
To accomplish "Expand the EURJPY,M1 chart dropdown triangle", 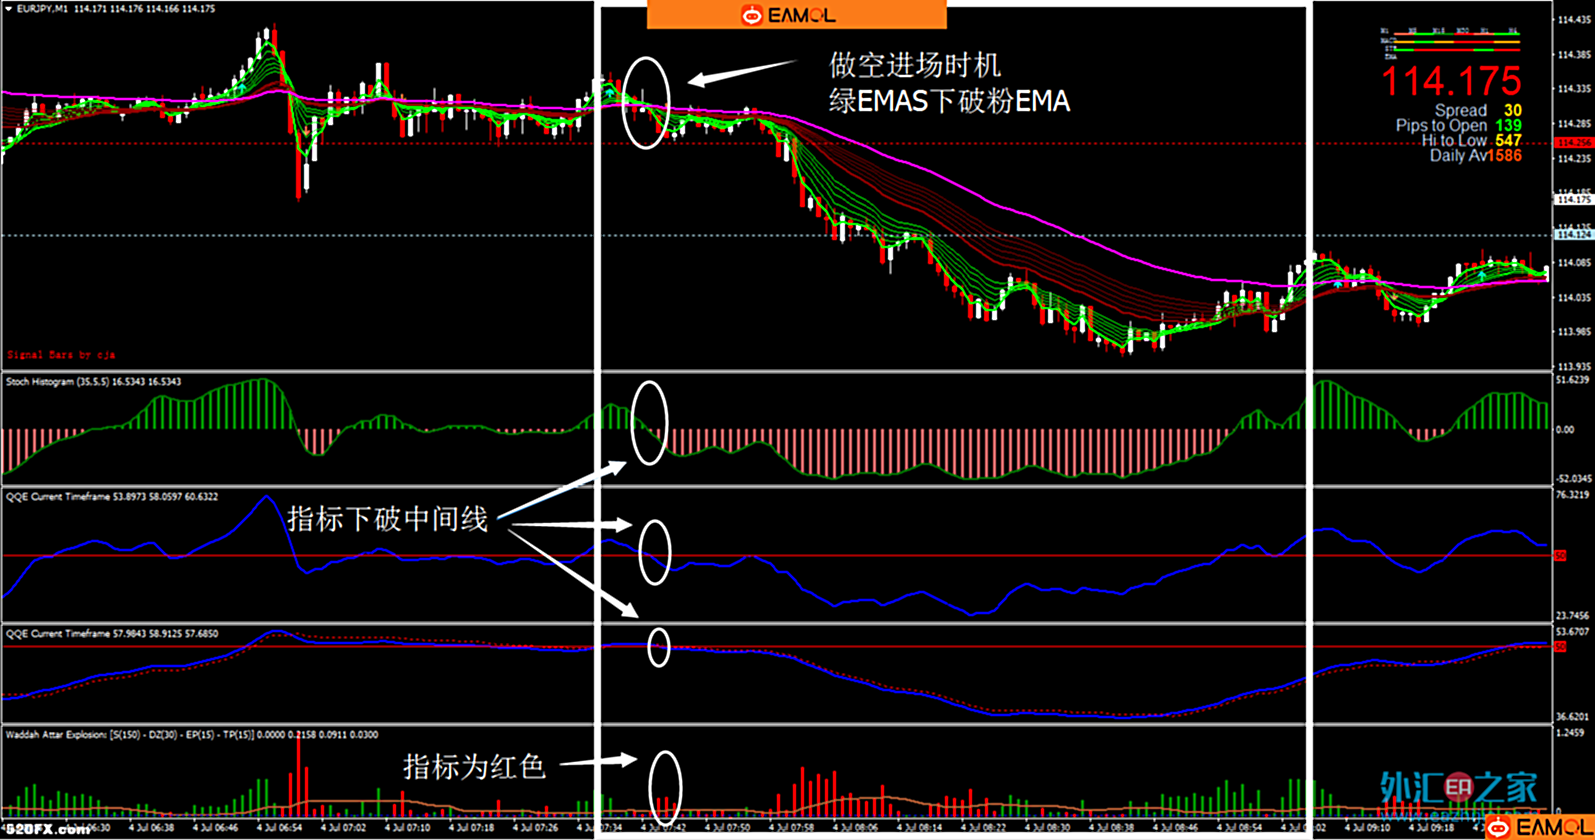I will [9, 9].
